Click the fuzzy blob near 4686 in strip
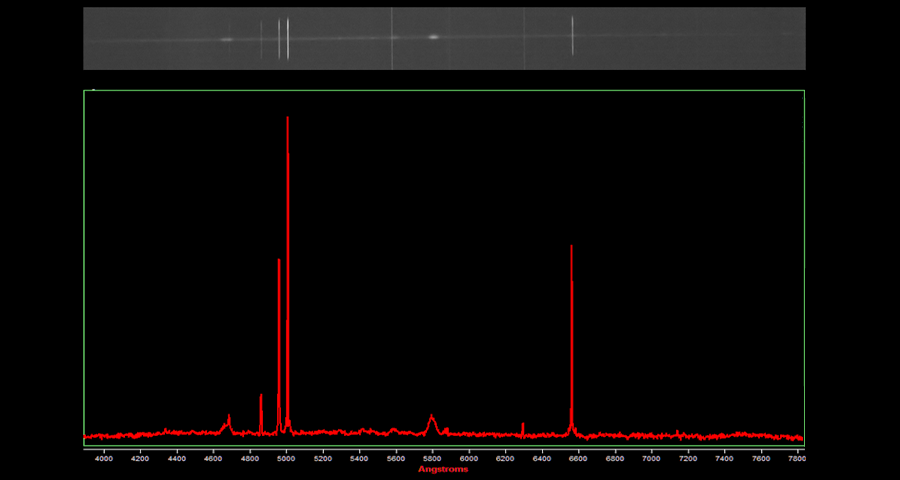The height and width of the screenshot is (480, 900). tap(227, 40)
